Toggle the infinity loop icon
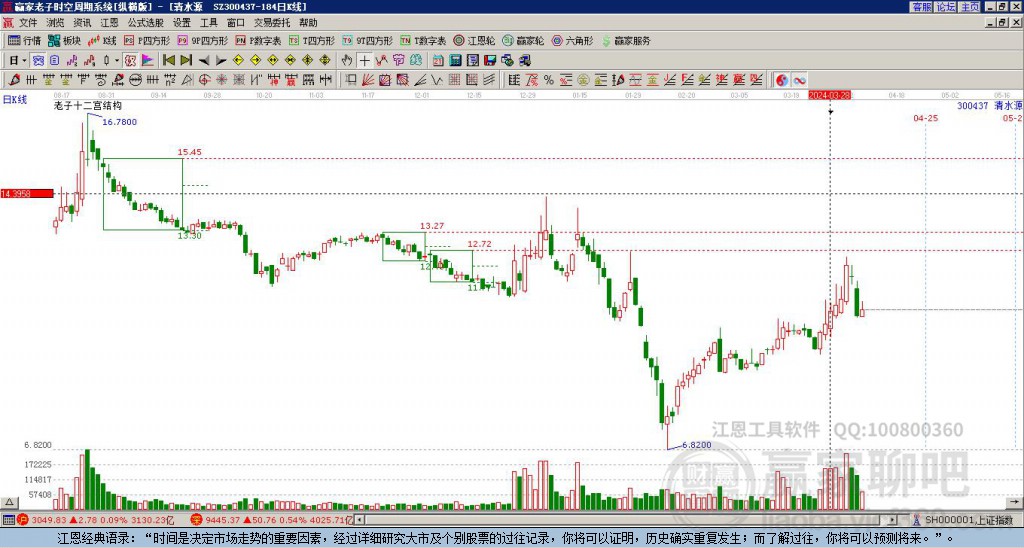The width and height of the screenshot is (1024, 548). point(799,80)
